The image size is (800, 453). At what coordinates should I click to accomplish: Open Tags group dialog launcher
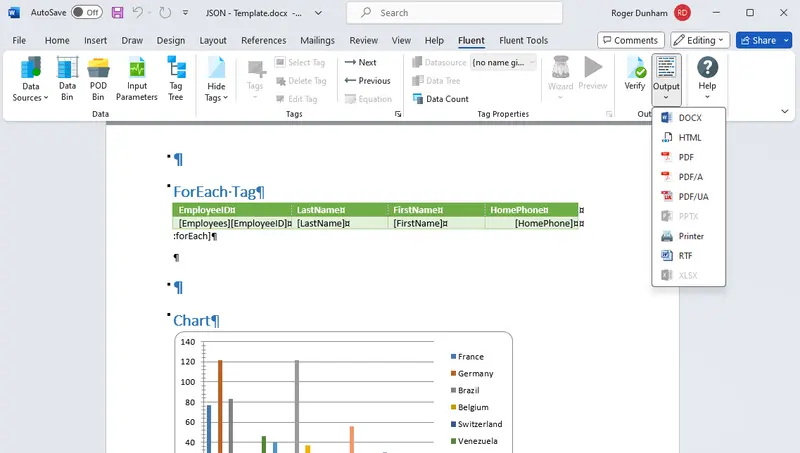[x=398, y=114]
